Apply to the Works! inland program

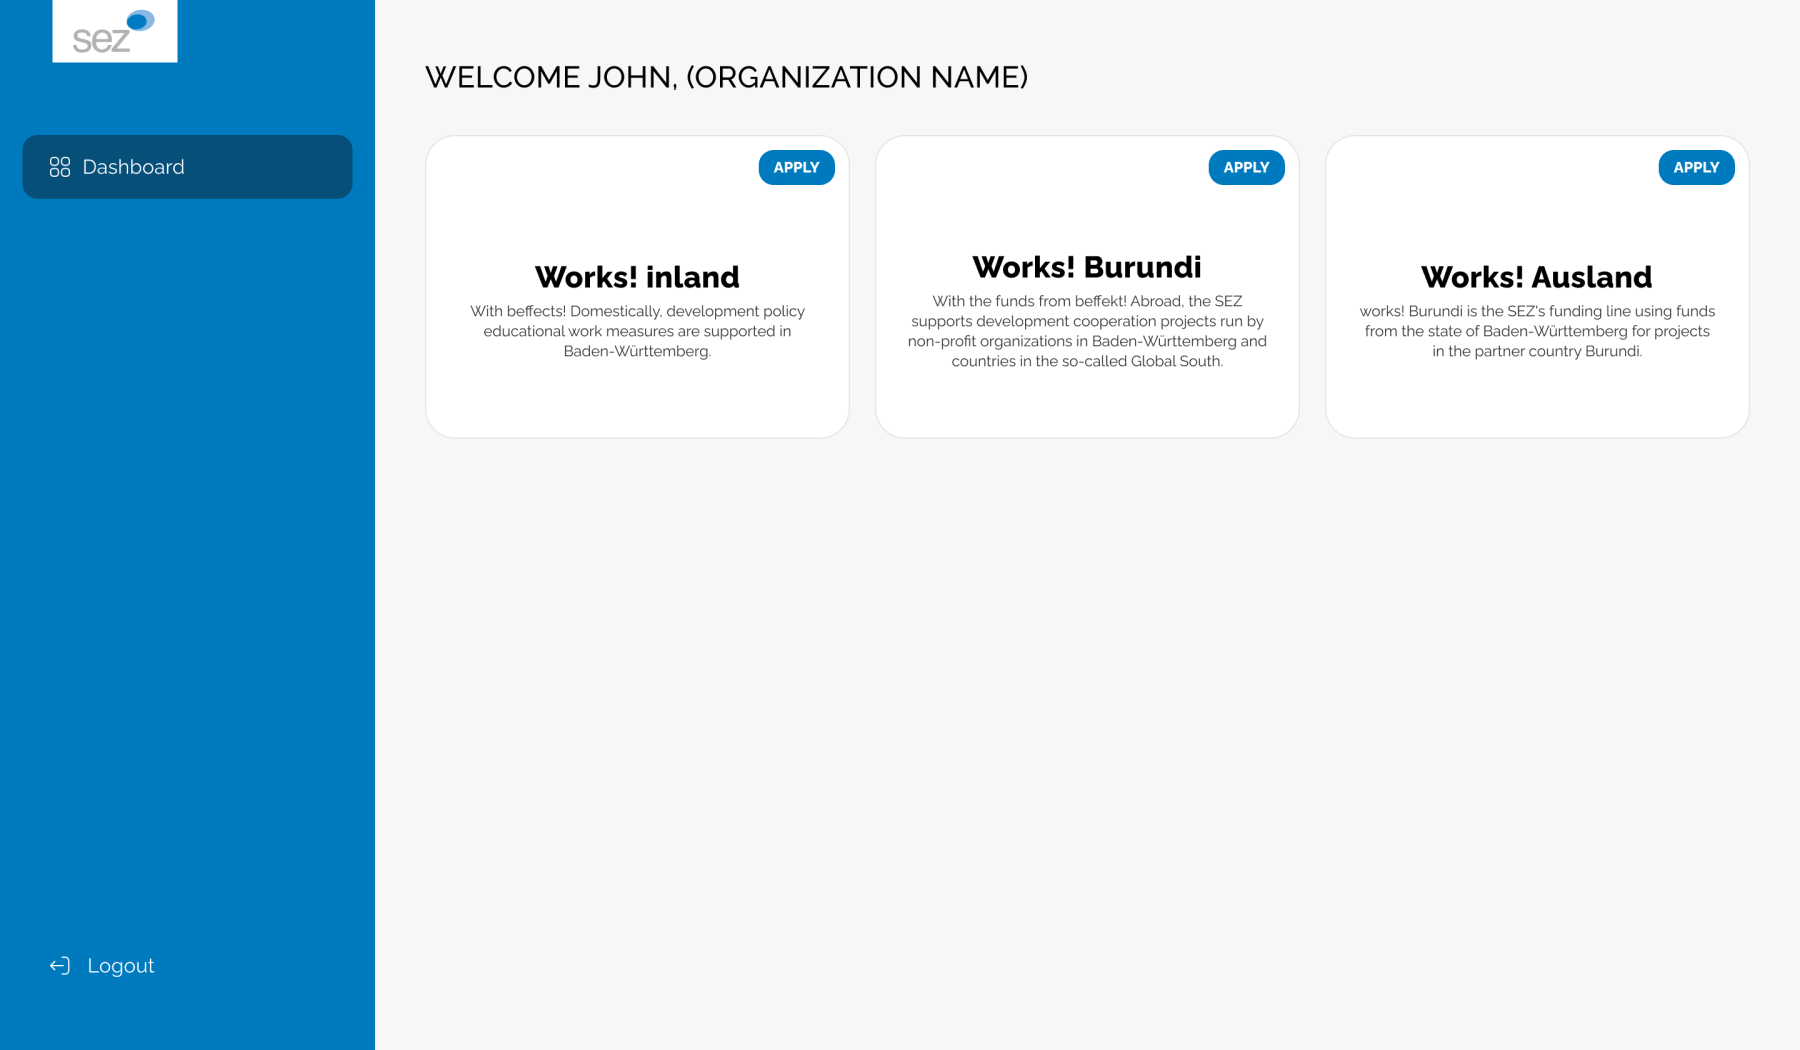click(796, 168)
